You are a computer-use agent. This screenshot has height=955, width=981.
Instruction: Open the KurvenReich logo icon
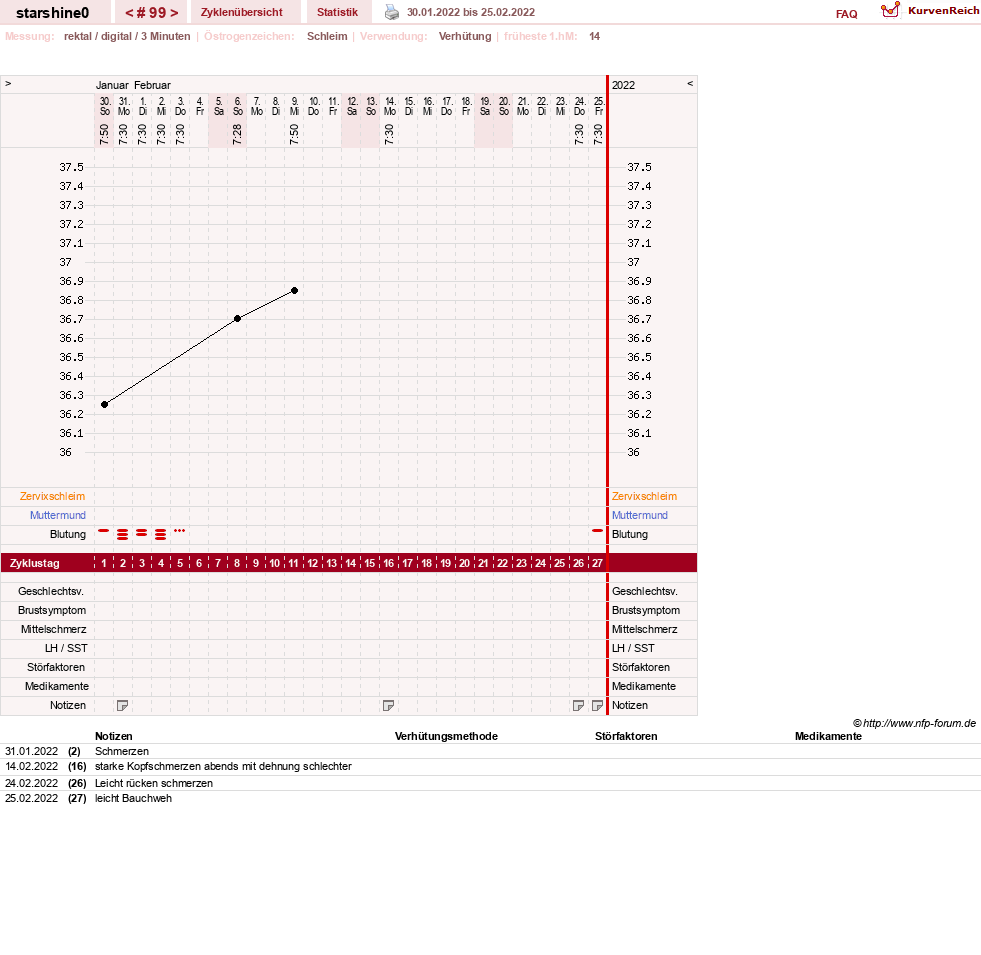click(x=890, y=10)
